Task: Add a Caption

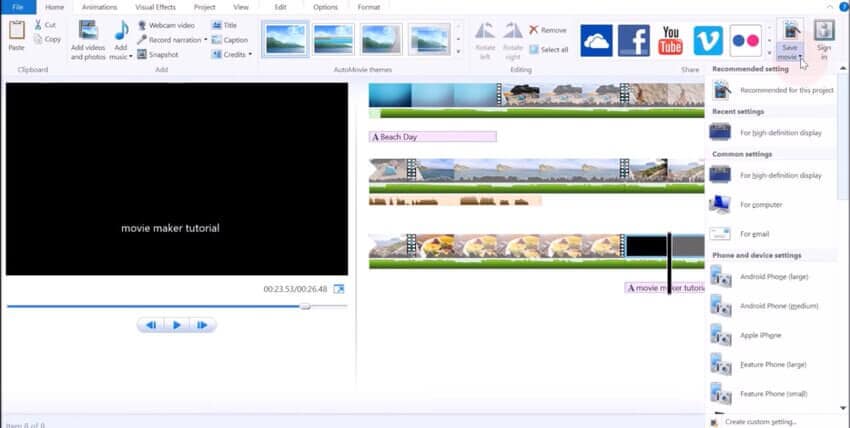Action: pyautogui.click(x=230, y=40)
